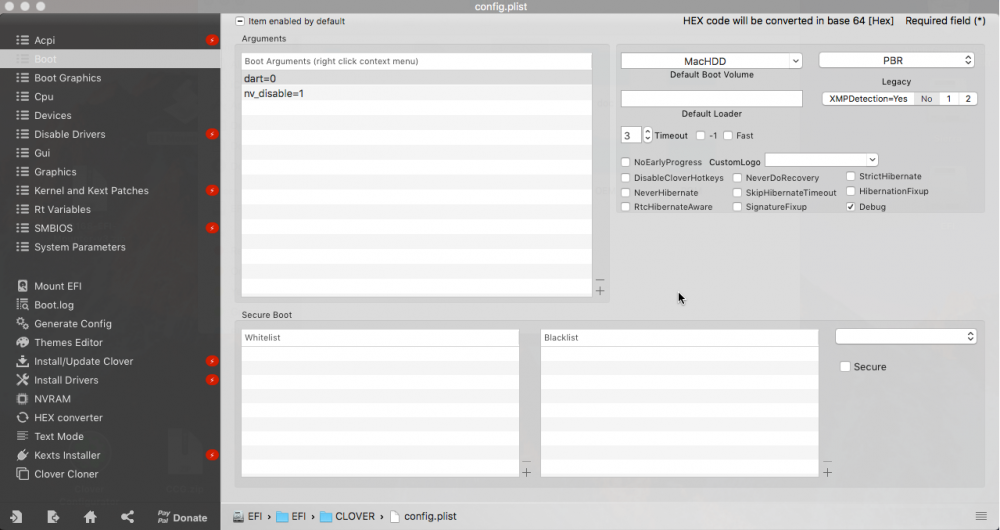Click the list icon next to Acpi

pyautogui.click(x=22, y=40)
